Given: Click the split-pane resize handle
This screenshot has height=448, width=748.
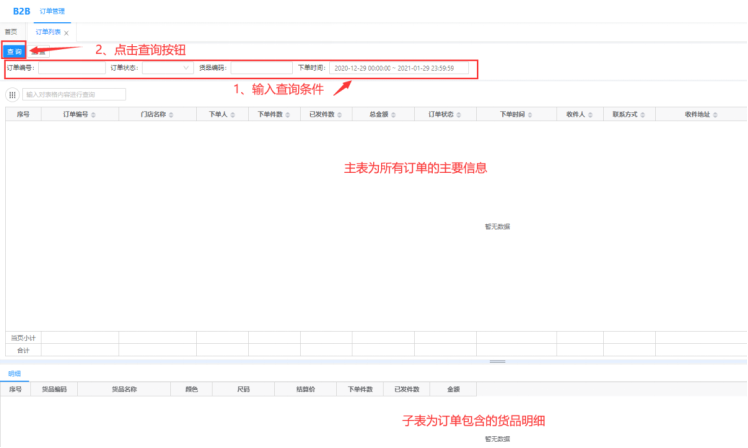Looking at the screenshot, I should 496,362.
